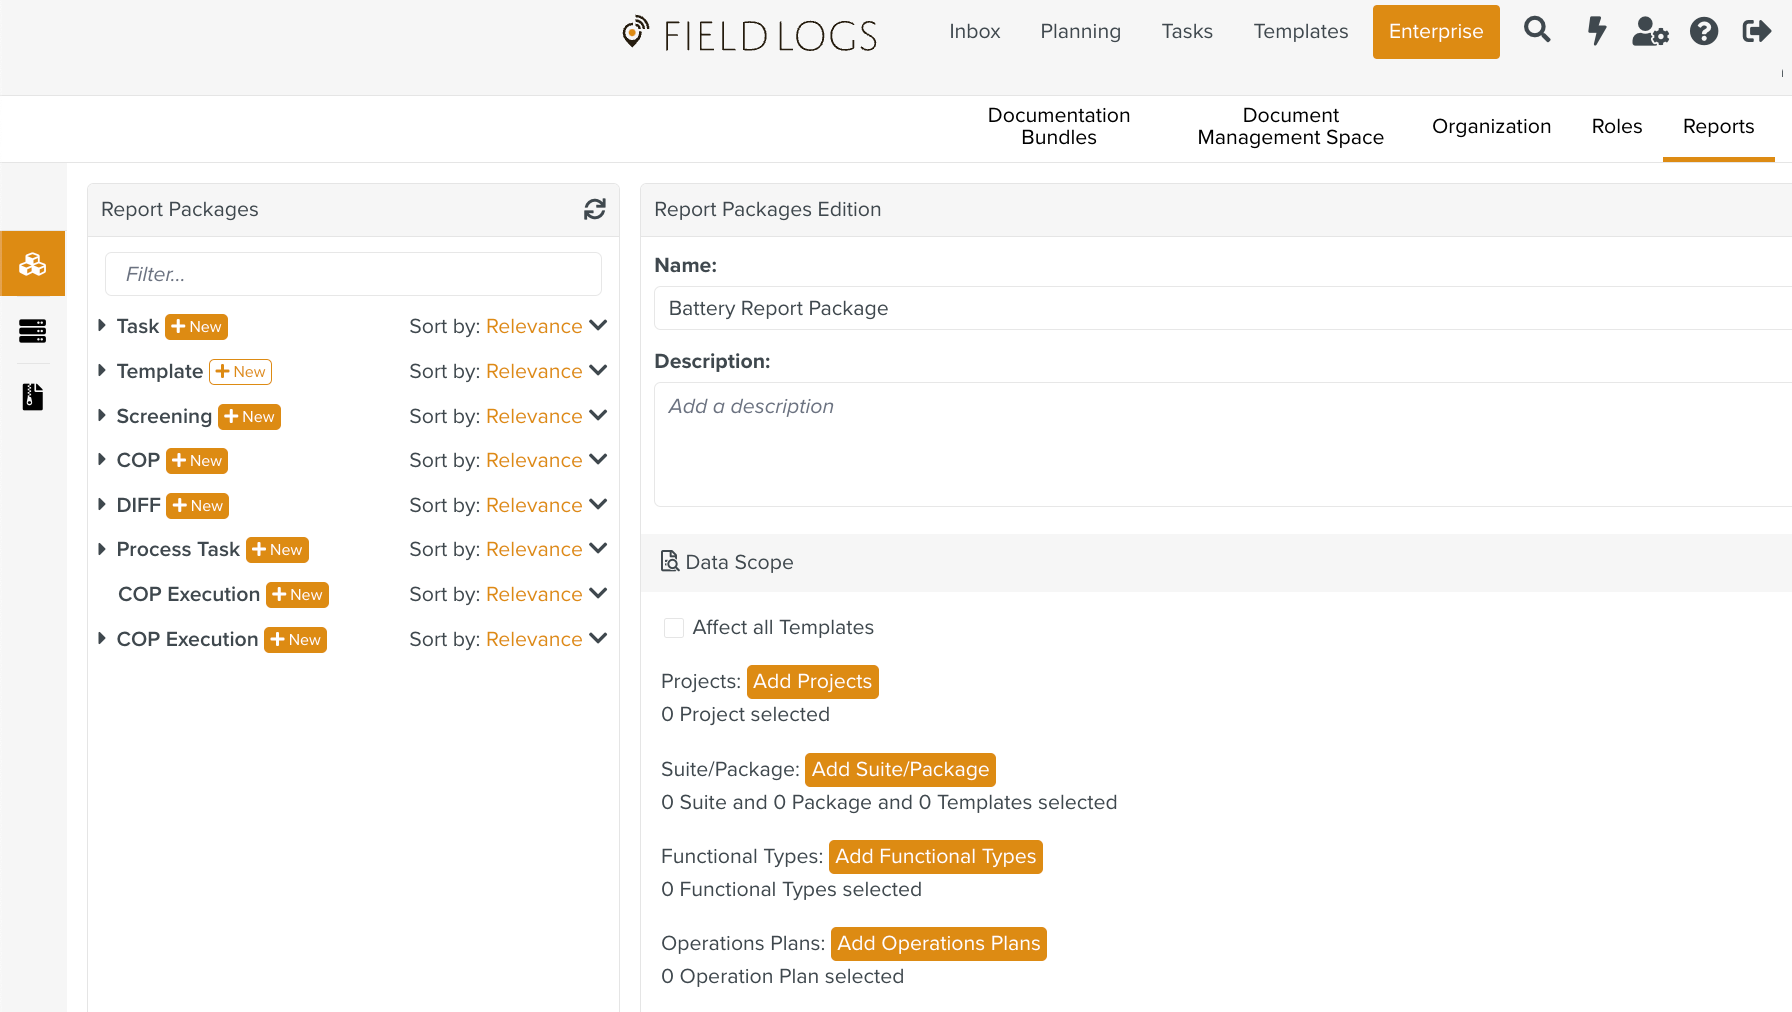This screenshot has height=1012, width=1792.
Task: Expand the Task tree node
Action: [x=102, y=326]
